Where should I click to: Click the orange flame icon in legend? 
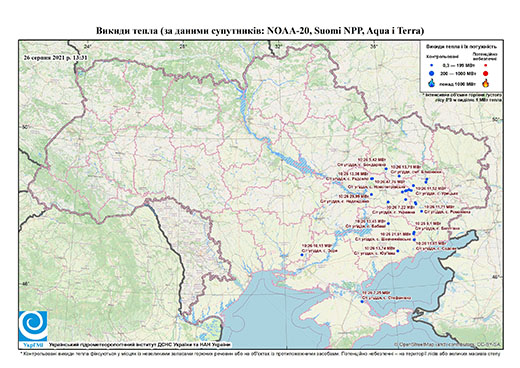point(486,83)
